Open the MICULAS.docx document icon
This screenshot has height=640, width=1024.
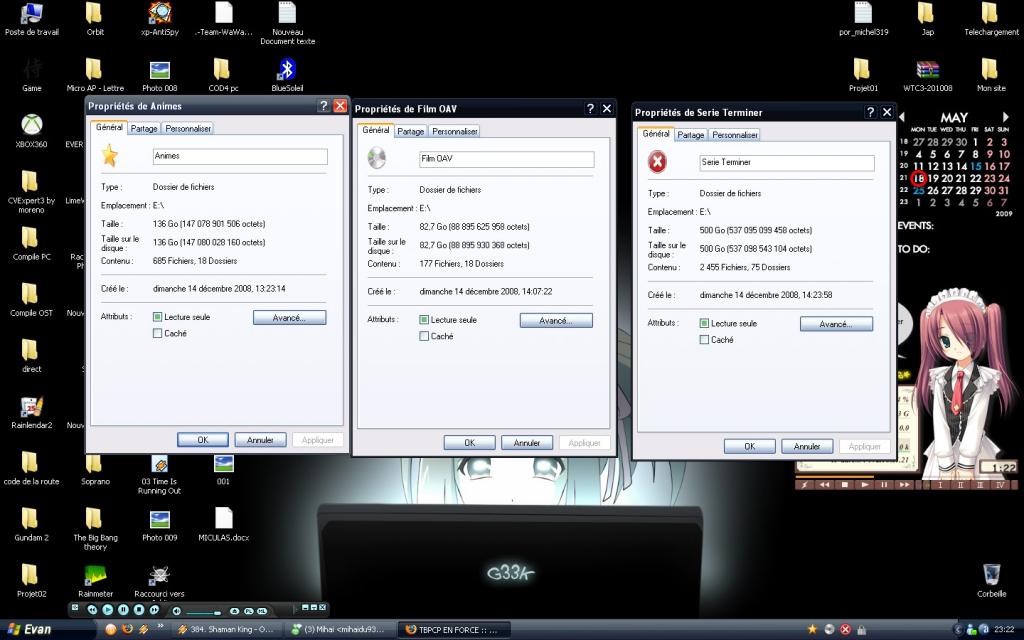click(x=223, y=524)
